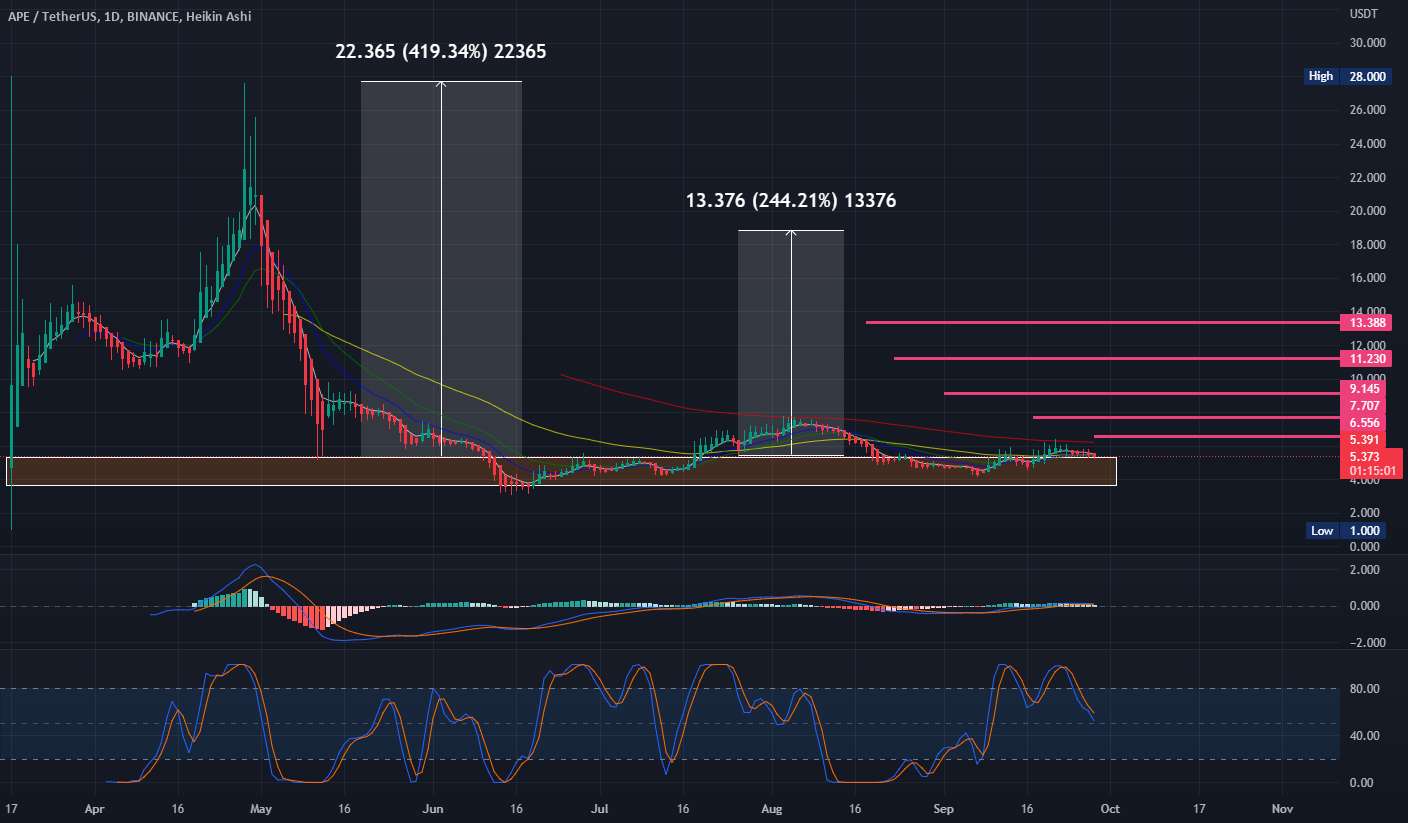Click Sep on the time axis
Viewport: 1408px width, 823px height.
(x=944, y=807)
